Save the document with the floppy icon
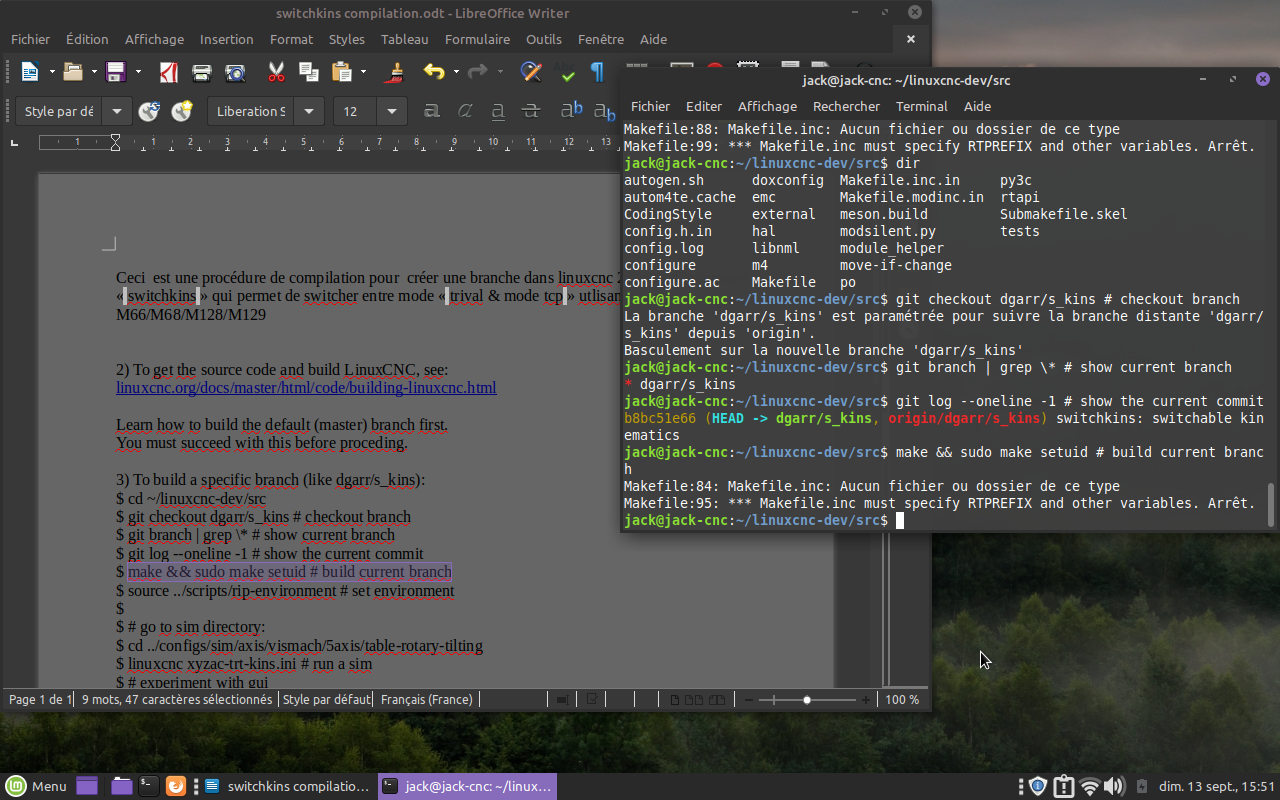This screenshot has width=1280, height=800. 115,72
